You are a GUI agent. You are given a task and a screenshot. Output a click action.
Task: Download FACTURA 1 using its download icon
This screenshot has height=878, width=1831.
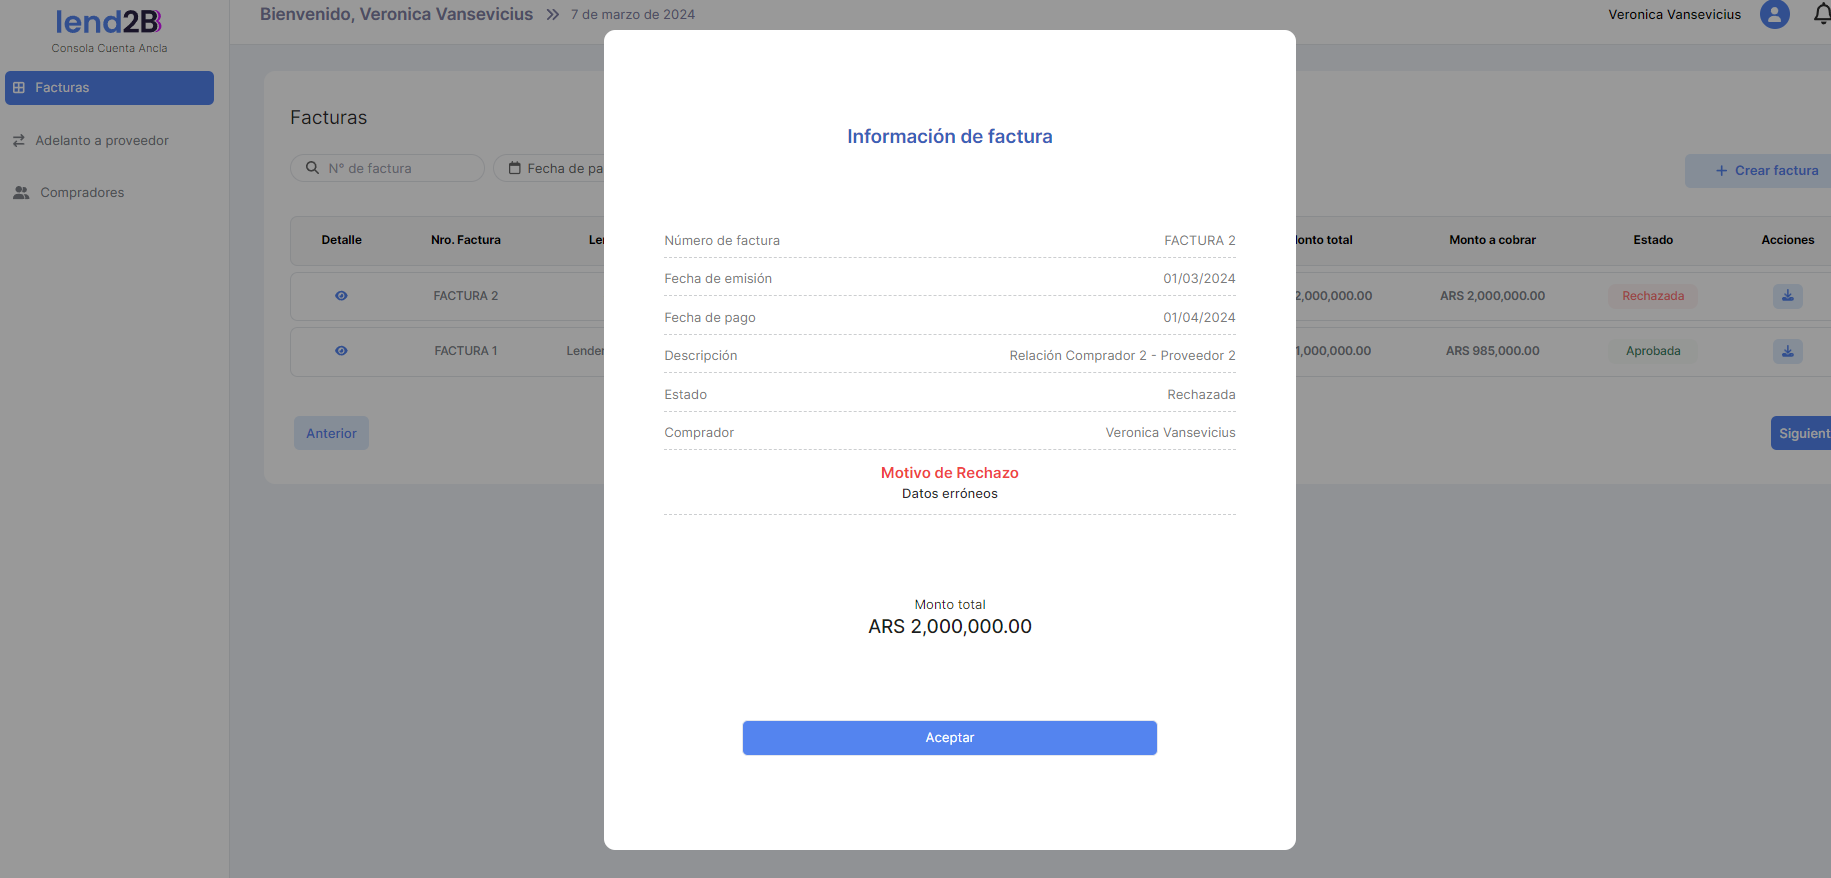pos(1787,351)
